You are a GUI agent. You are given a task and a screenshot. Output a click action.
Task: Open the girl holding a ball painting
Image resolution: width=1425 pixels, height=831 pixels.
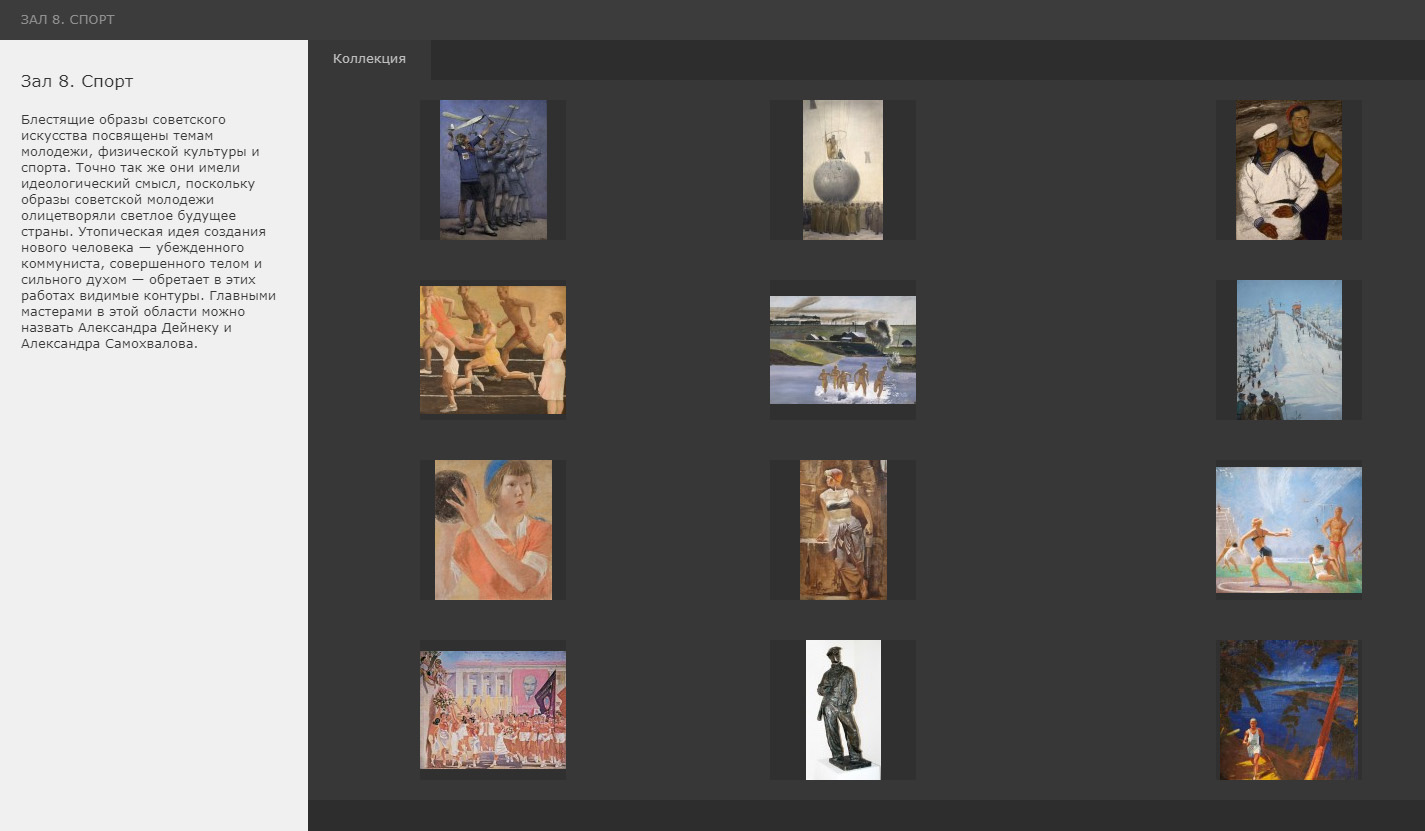(x=493, y=529)
